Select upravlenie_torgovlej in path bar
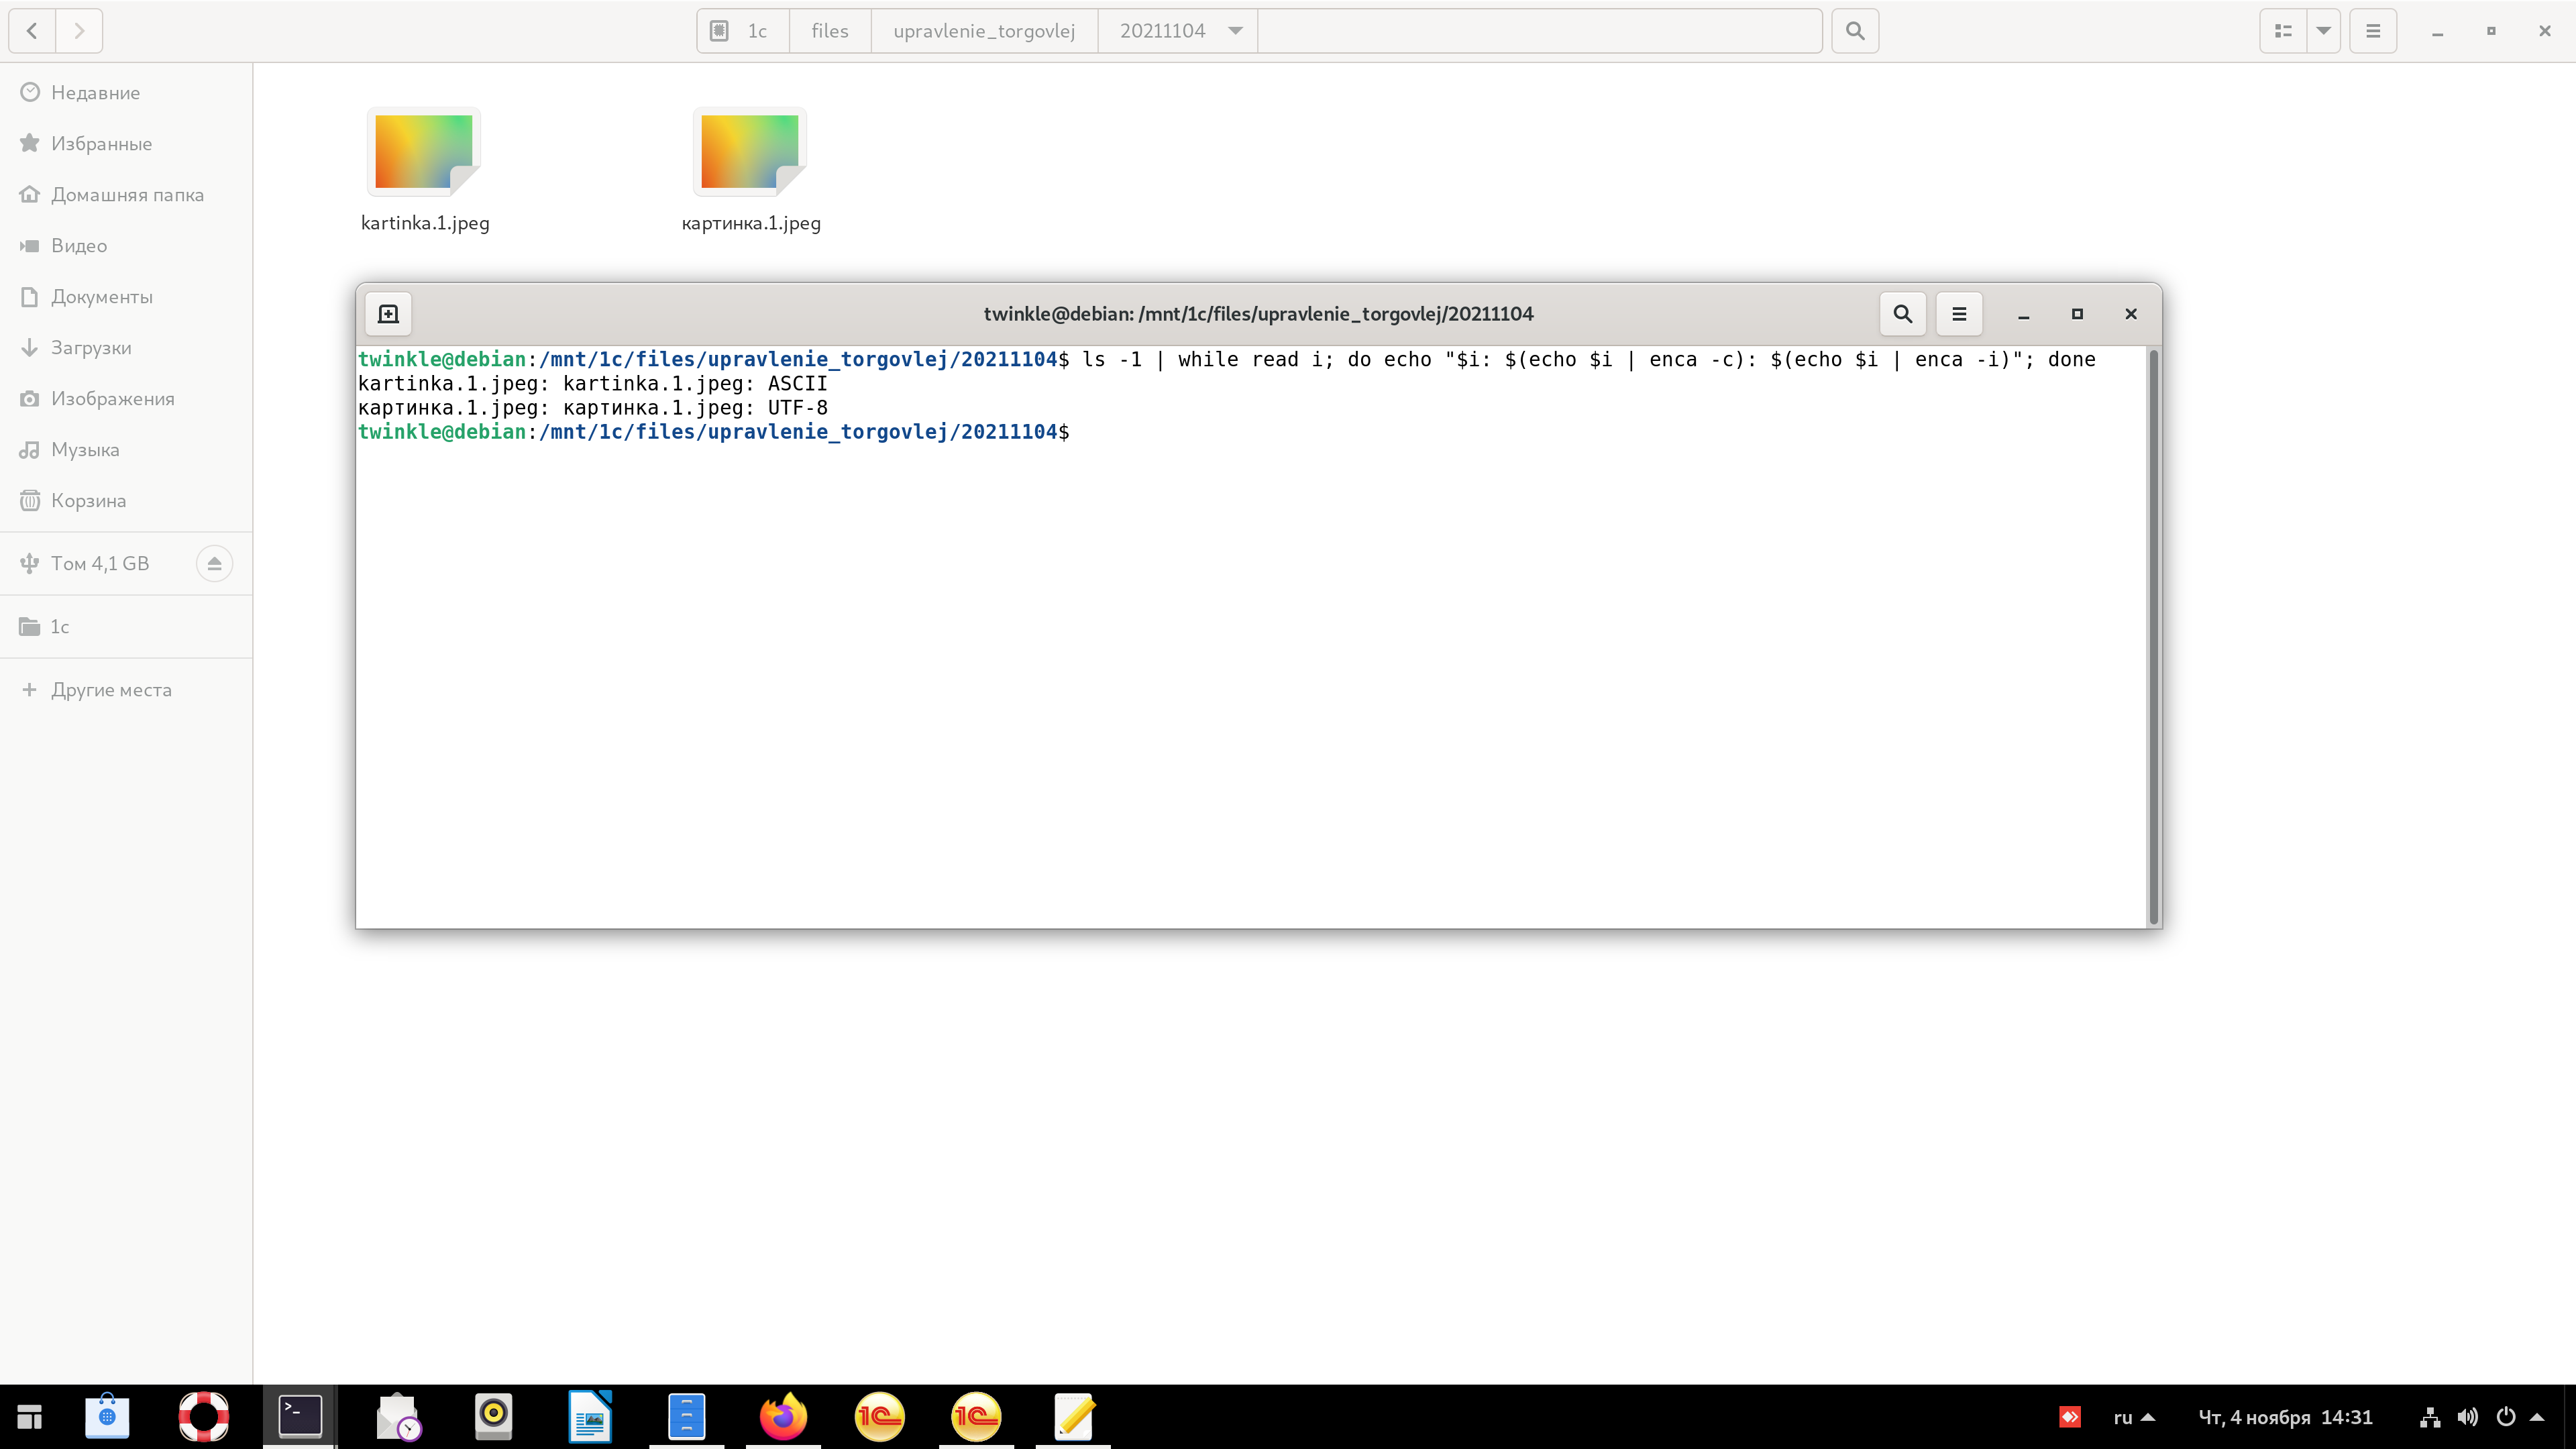Screen dimensions: 2576x1449 click(983, 31)
